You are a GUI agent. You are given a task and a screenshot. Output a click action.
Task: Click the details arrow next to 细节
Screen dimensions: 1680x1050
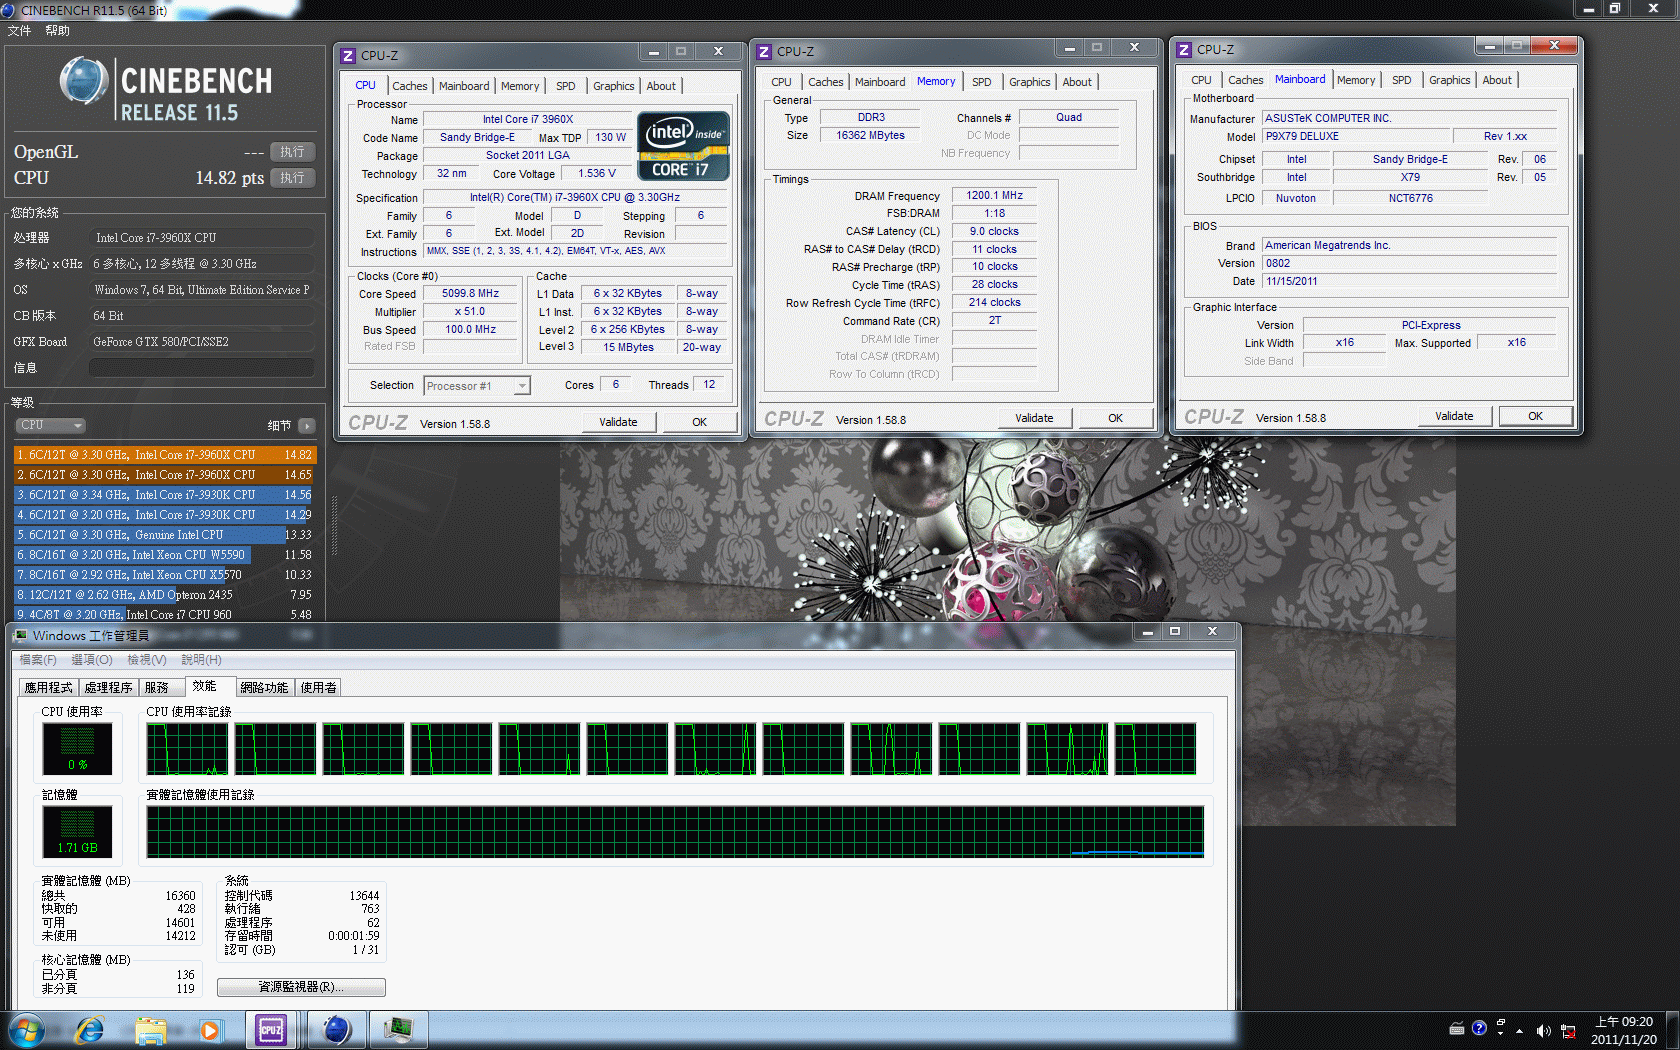(307, 426)
